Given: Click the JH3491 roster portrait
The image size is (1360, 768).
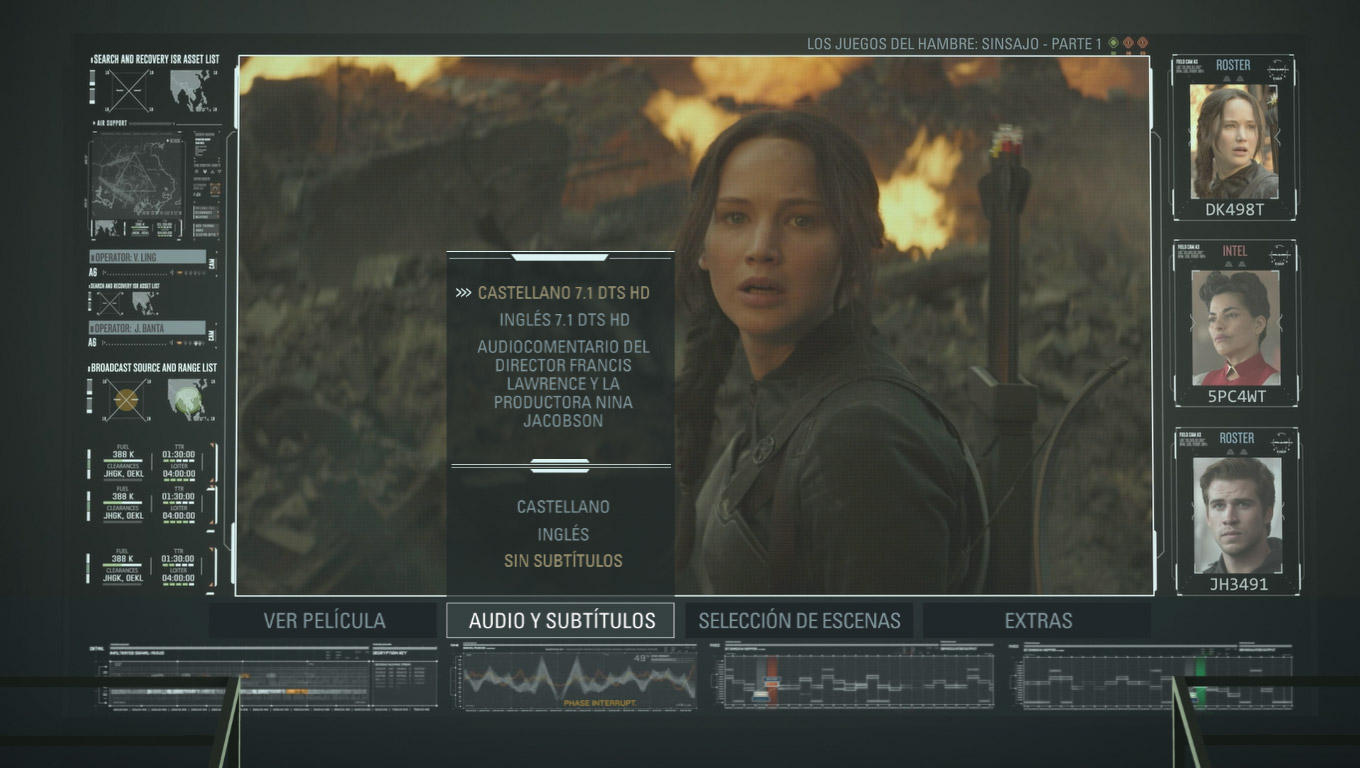Looking at the screenshot, I should point(1237,514).
